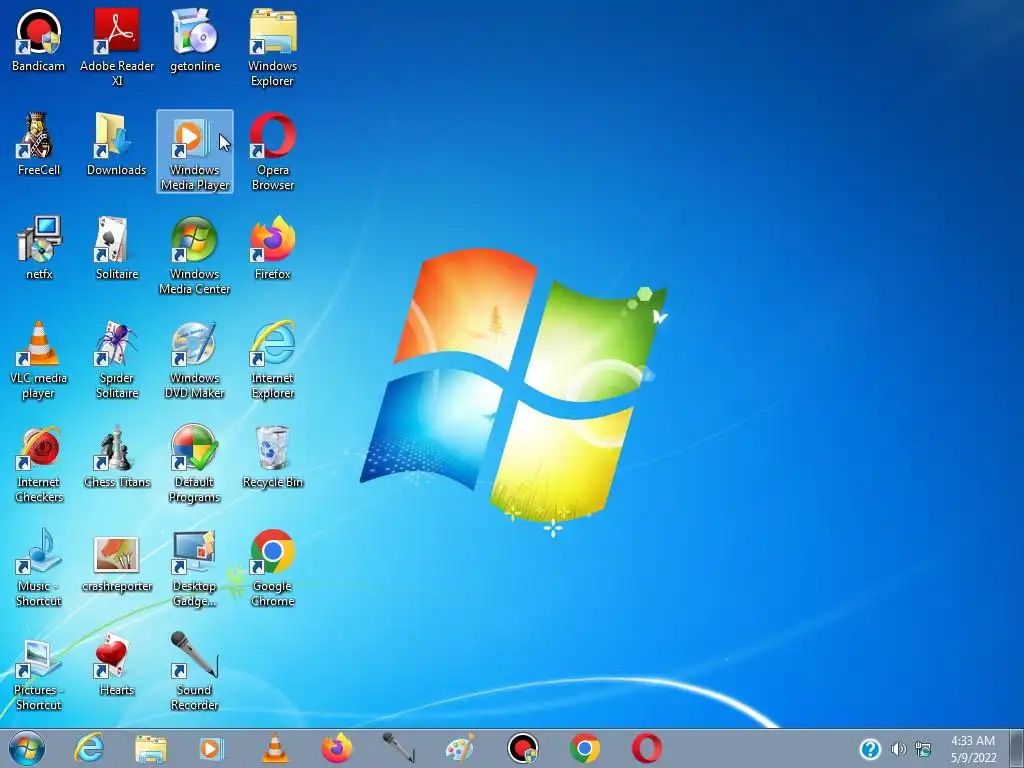Image resolution: width=1024 pixels, height=768 pixels.
Task: Select the Desktop Gadgets icon
Action: (195, 567)
